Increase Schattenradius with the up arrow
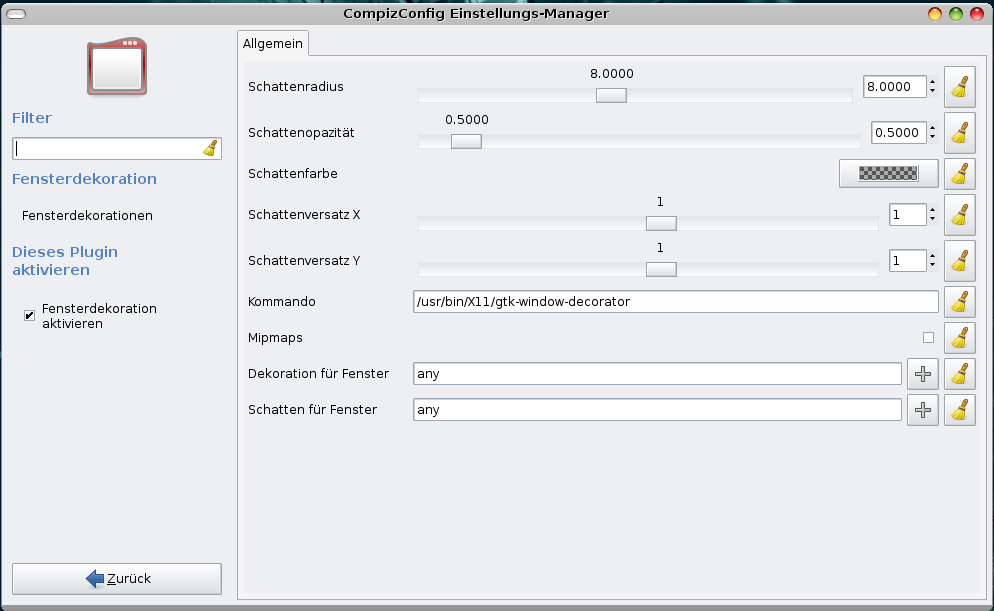 (x=932, y=82)
